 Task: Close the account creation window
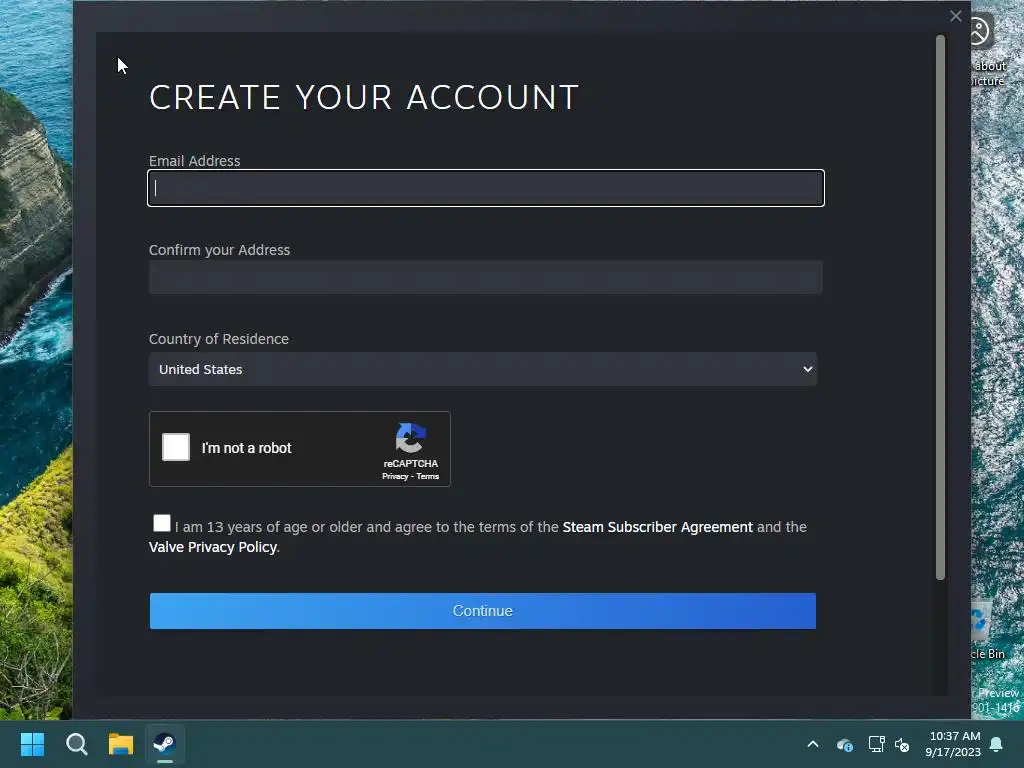pos(955,16)
